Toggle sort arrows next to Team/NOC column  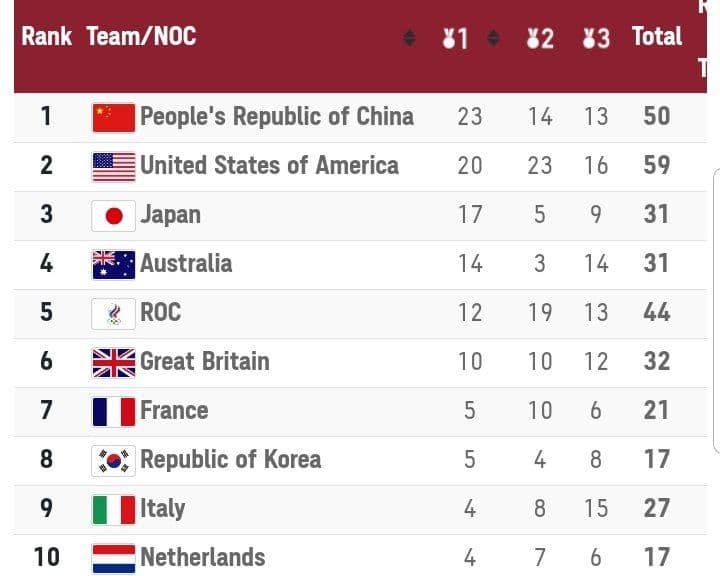[409, 38]
